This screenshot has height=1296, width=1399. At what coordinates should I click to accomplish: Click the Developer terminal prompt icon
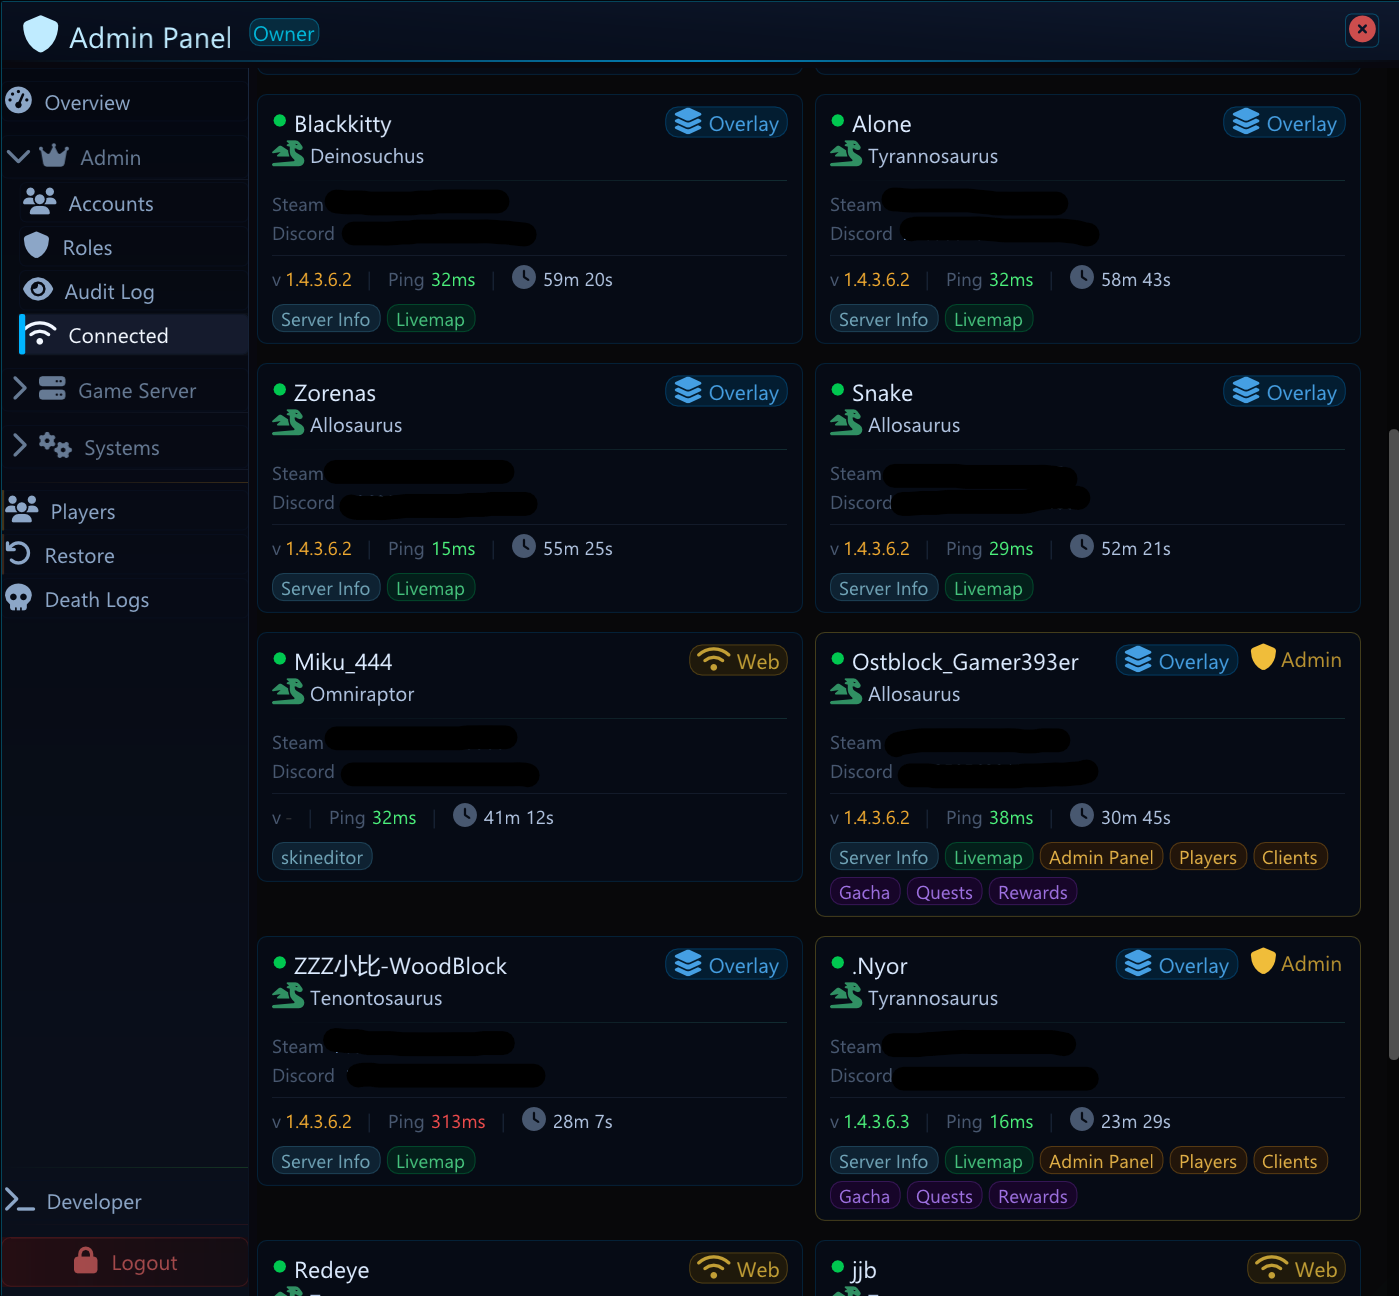click(x=20, y=1199)
